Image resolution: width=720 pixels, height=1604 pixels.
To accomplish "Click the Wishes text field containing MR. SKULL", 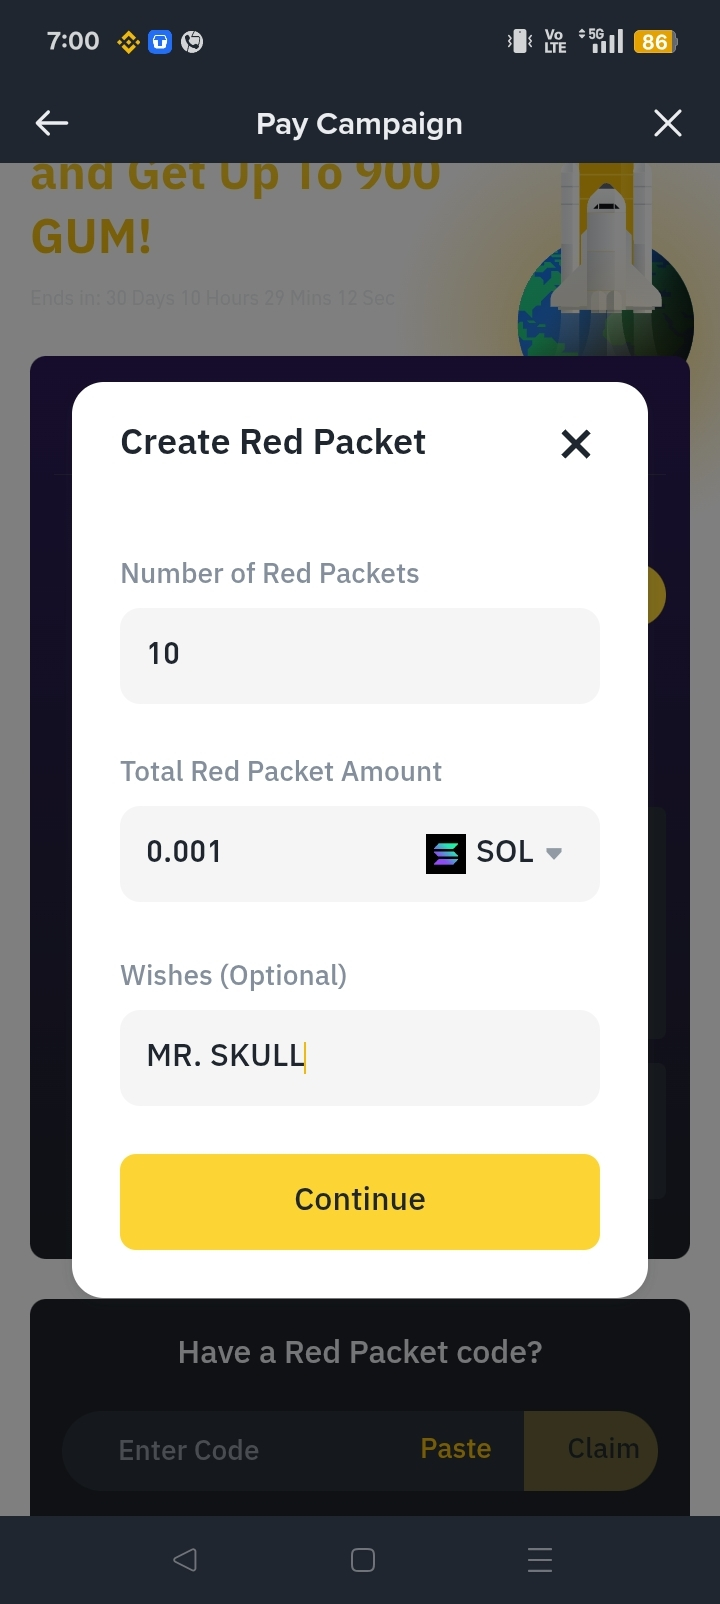I will pyautogui.click(x=360, y=1057).
